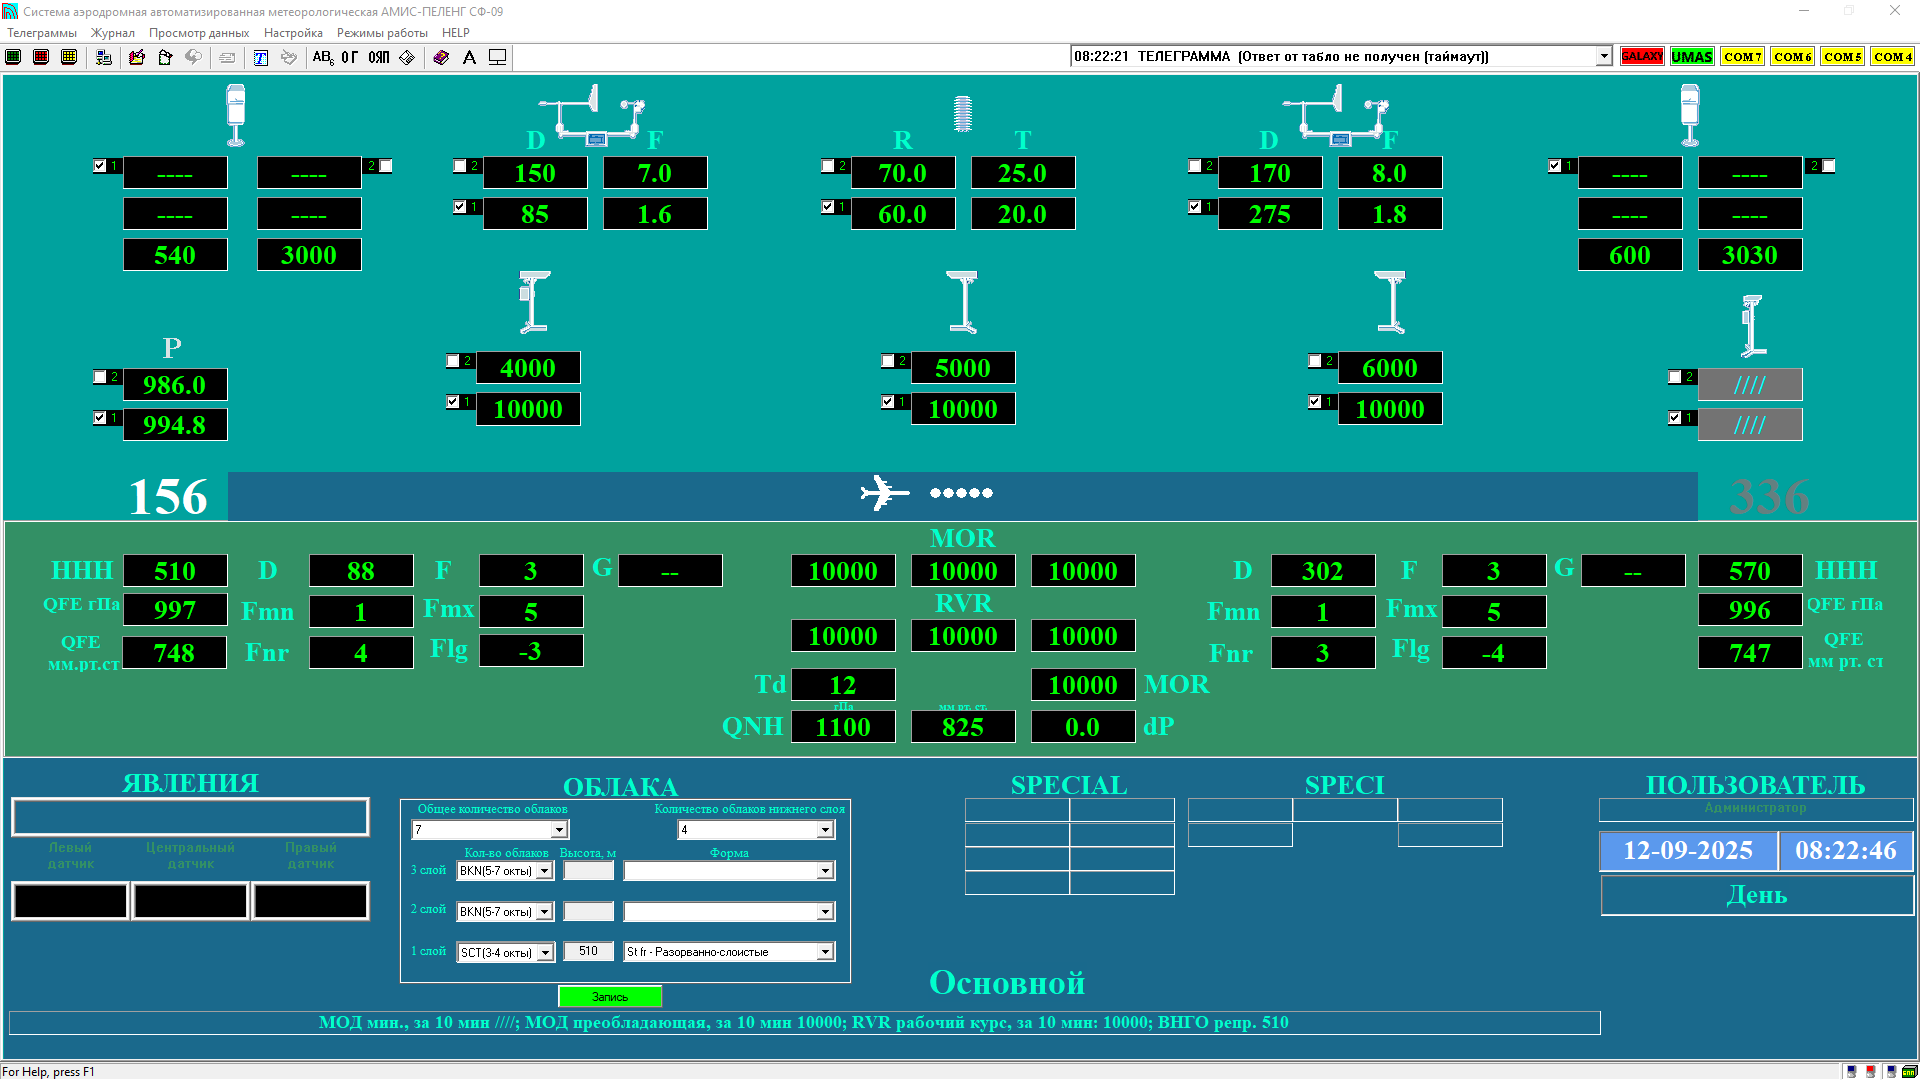Open layer 3 cloud amount BKN dropdown
This screenshot has width=1920, height=1080.
[x=545, y=871]
